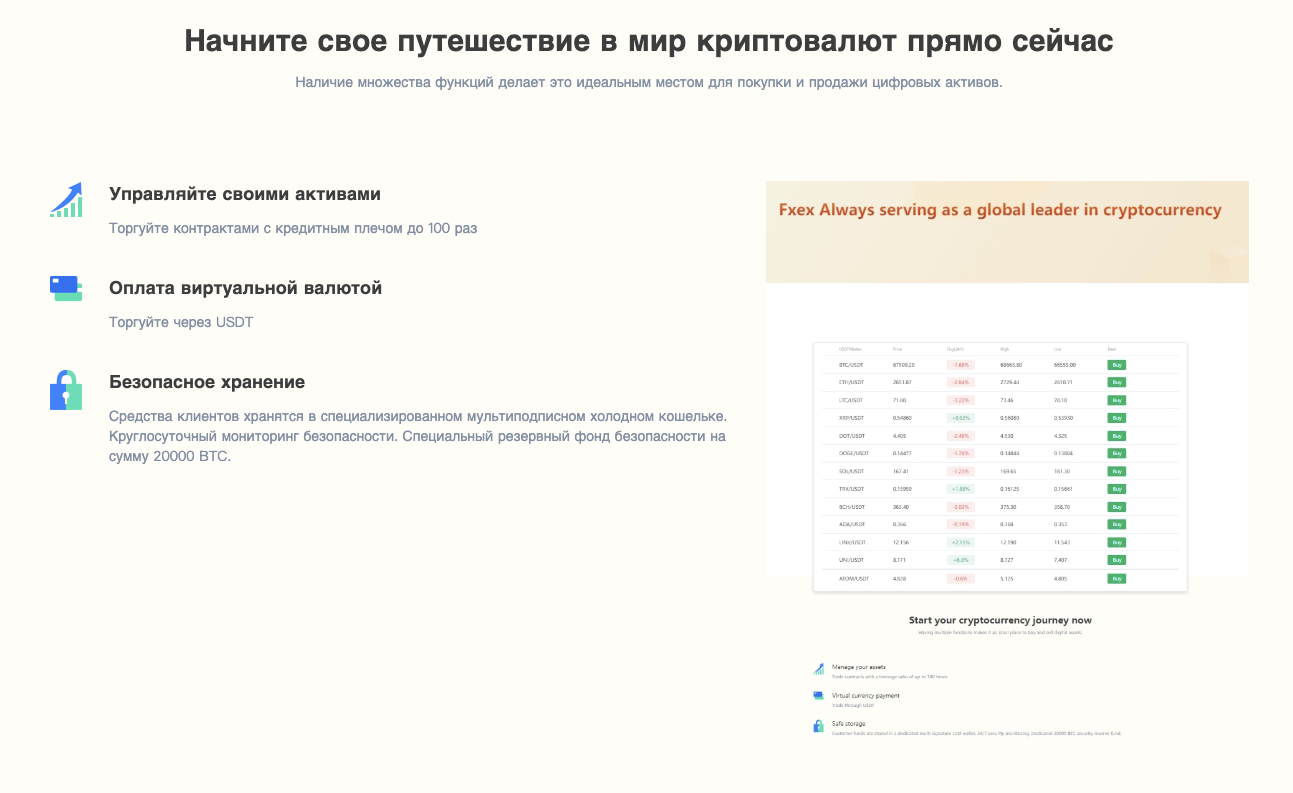Viewport: 1293px width, 793px height.
Task: Click the -0.6% change badge for ATOM/USDT
Action: point(960,578)
